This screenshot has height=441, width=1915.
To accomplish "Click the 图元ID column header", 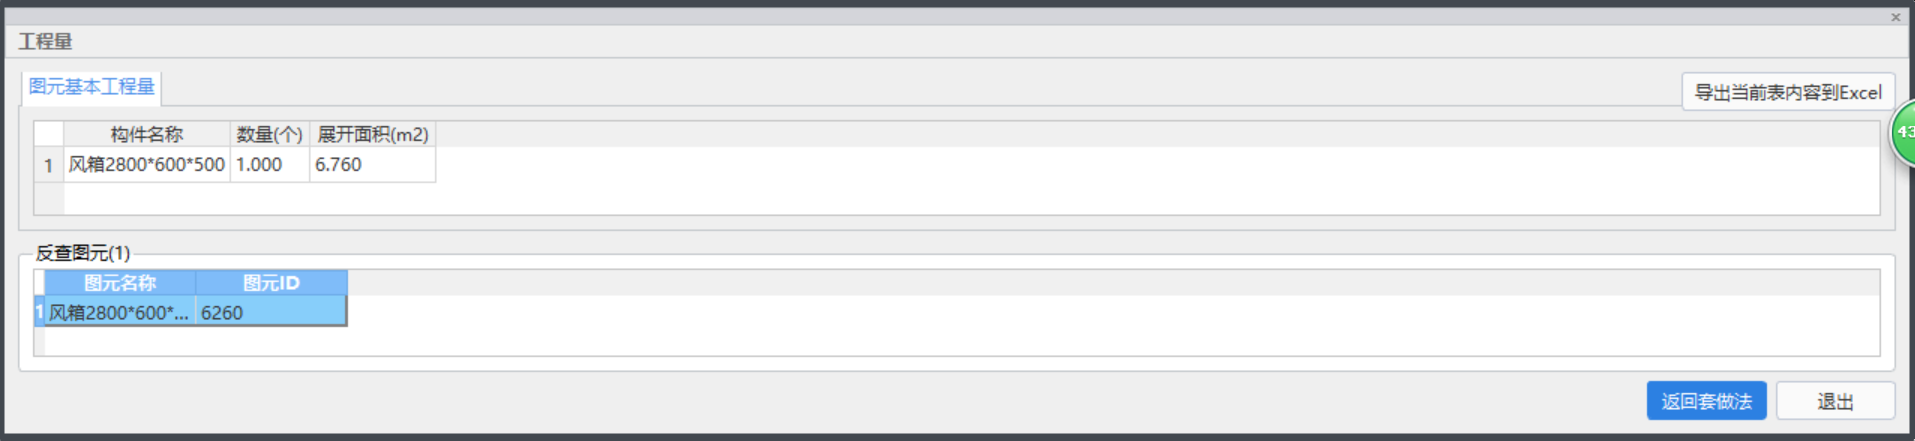I will (271, 283).
